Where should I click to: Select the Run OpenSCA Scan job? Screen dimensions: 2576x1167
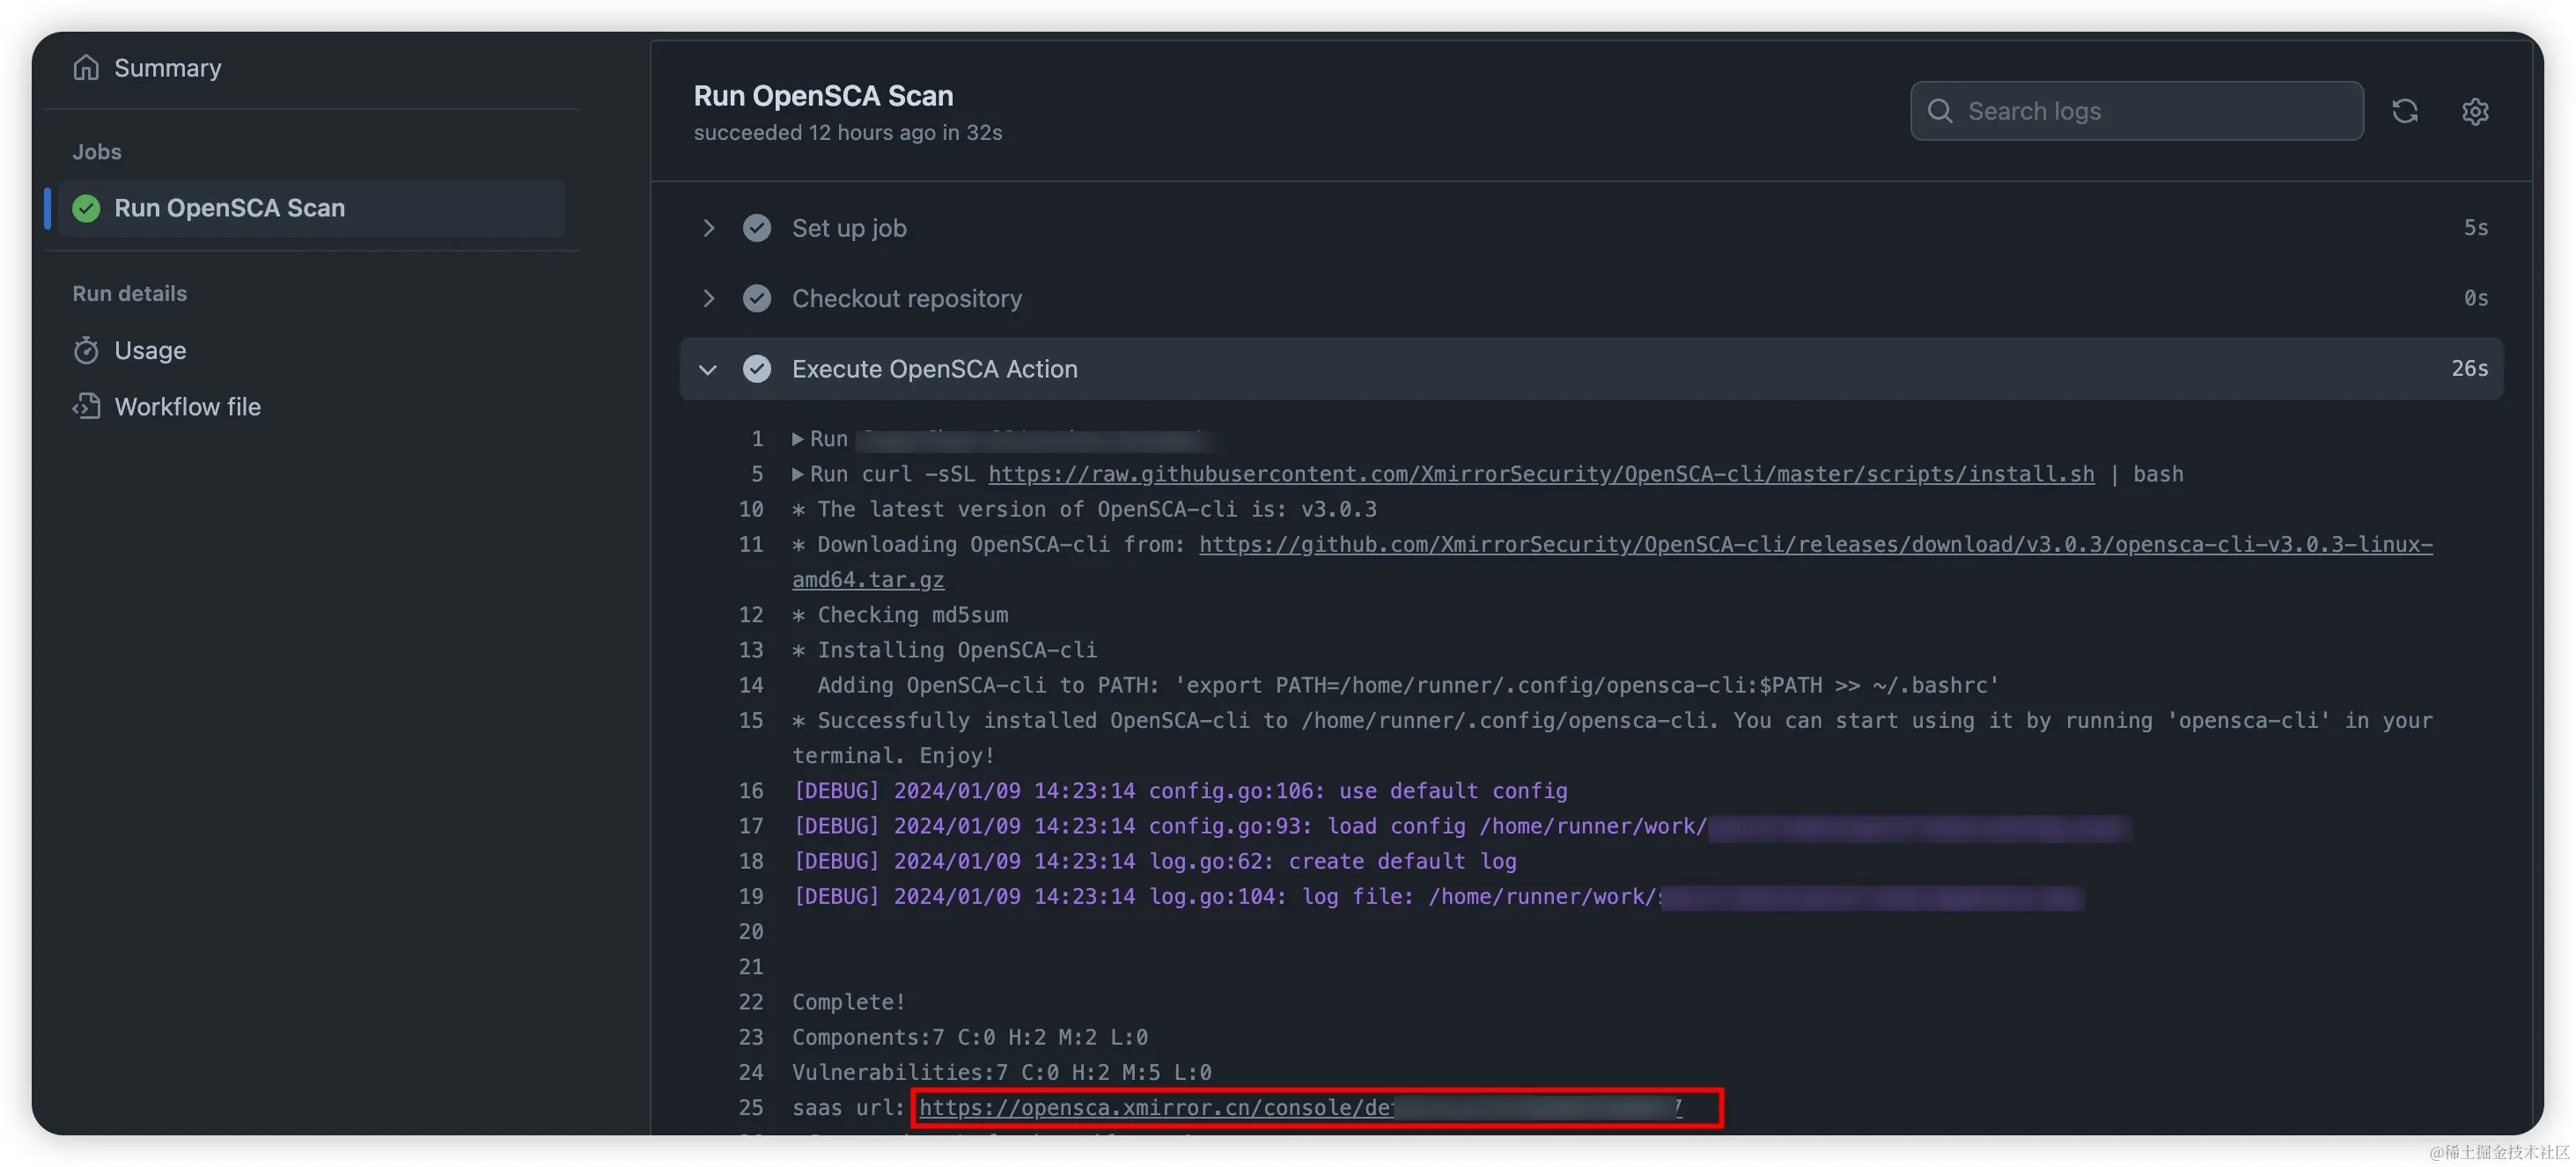(229, 208)
